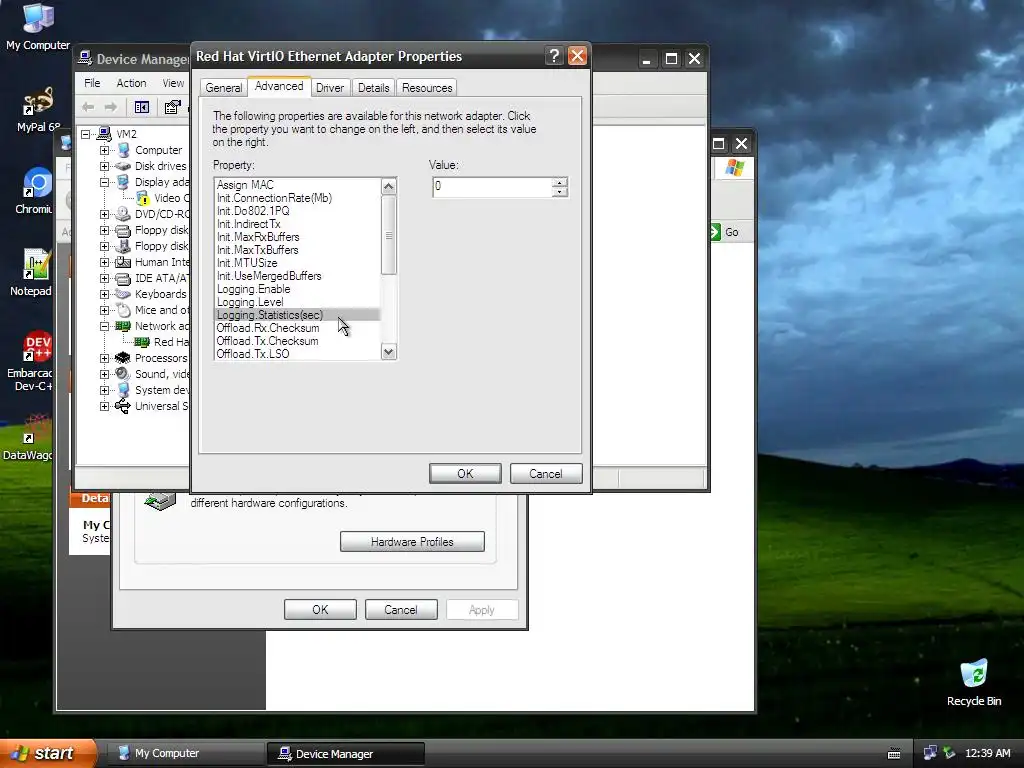Click the Forward arrow in Device Manager toolbar
Image resolution: width=1024 pixels, height=768 pixels.
point(111,107)
